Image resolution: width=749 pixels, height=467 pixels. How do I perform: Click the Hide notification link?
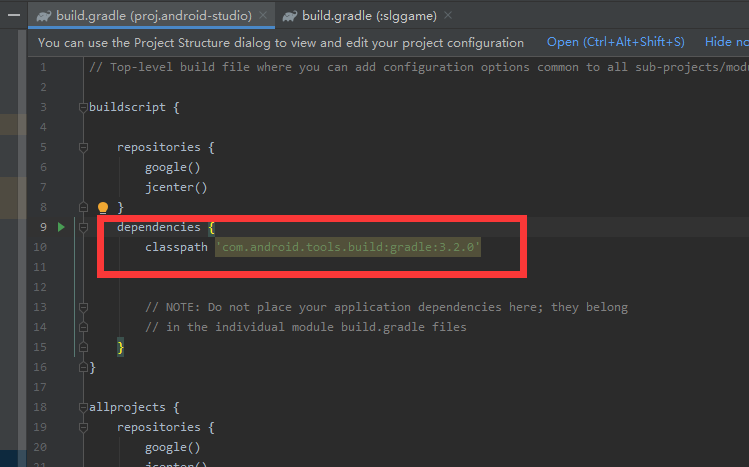[x=726, y=42]
